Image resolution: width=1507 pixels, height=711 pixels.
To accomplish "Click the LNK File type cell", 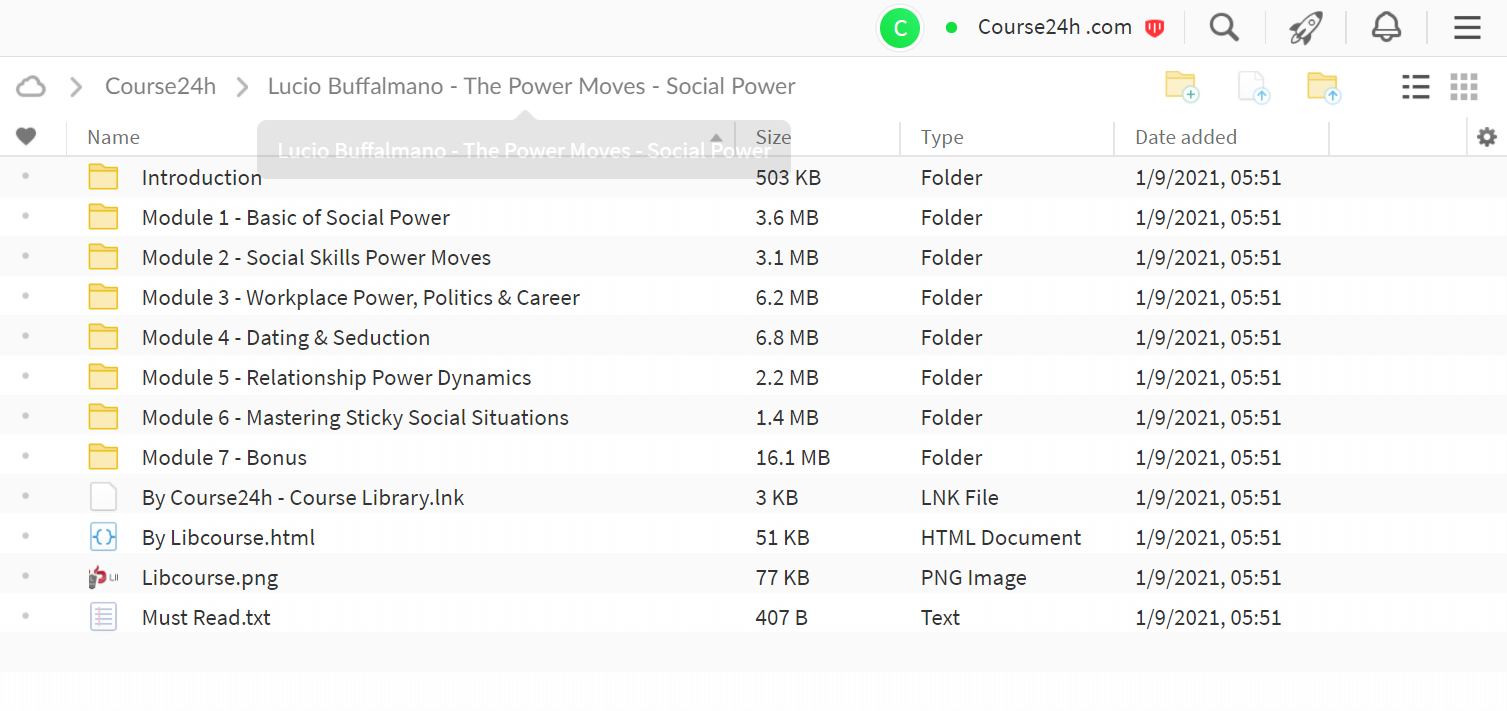I will click(960, 497).
